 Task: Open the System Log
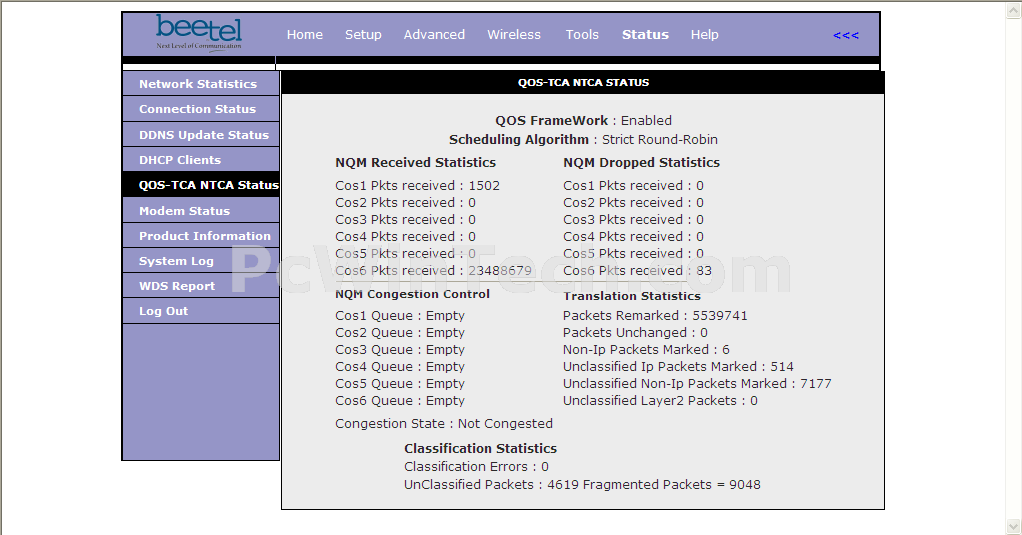pos(201,261)
